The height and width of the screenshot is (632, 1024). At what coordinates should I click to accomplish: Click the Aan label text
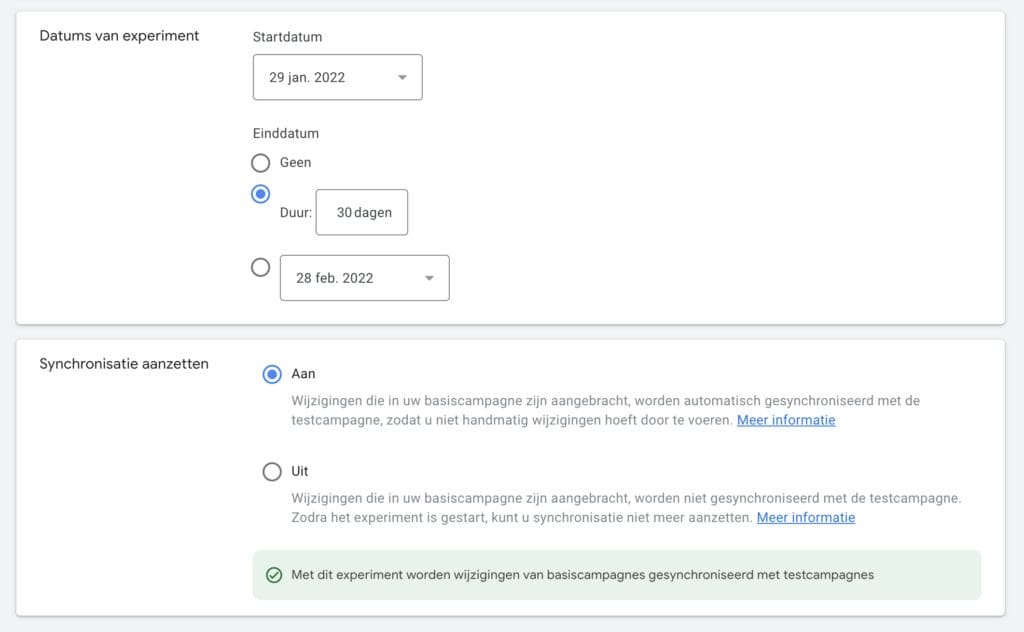[303, 373]
